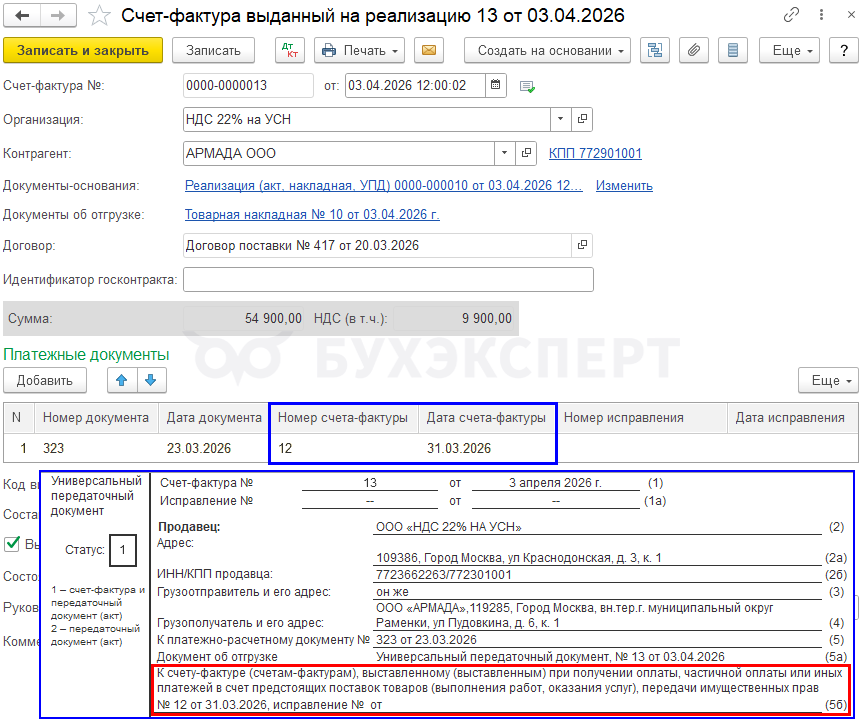862x719 pixels.
Task: Expand the Контрагент dropdown list
Action: click(504, 154)
